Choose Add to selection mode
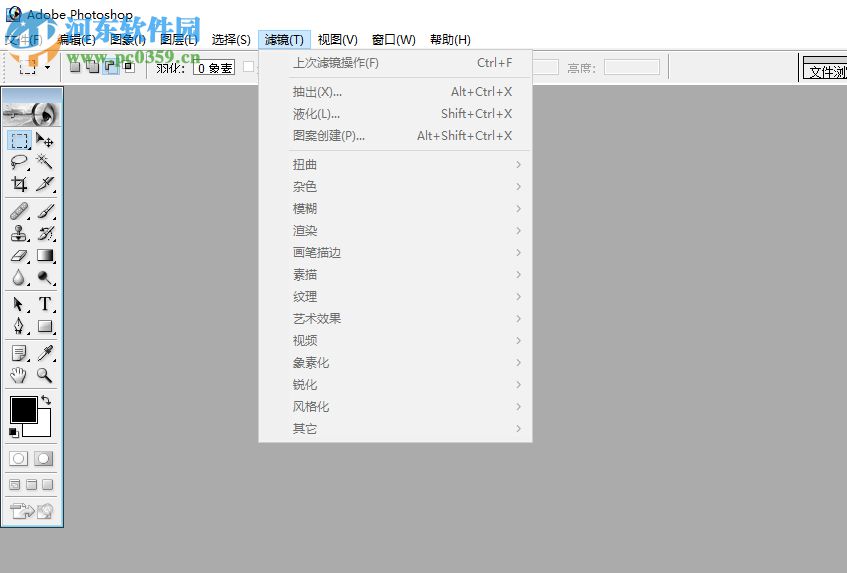847x573 pixels. click(x=93, y=66)
